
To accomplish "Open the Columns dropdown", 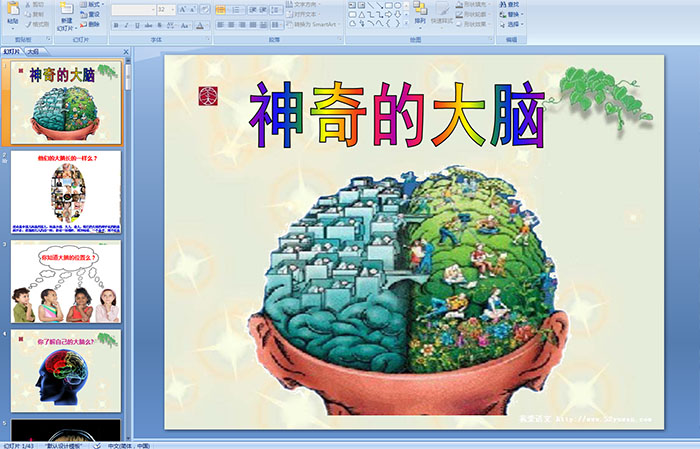I will point(276,25).
